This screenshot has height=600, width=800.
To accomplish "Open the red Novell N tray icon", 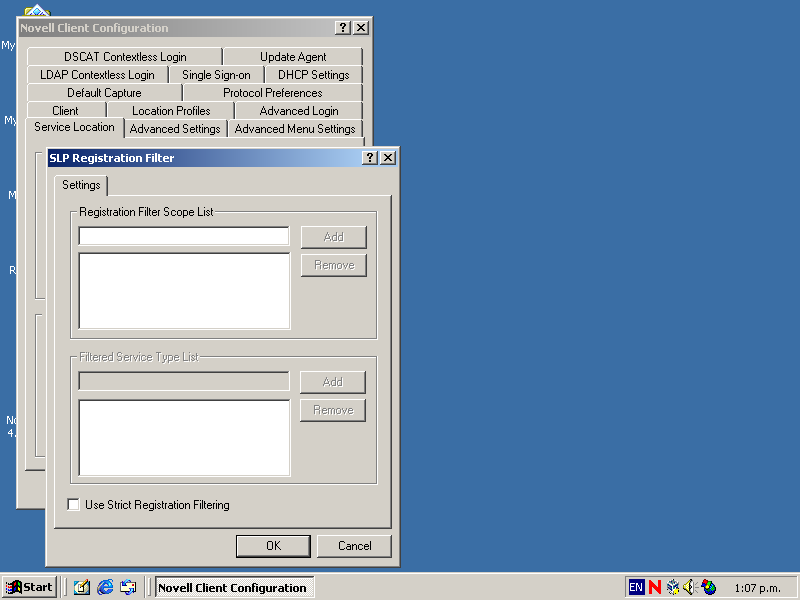I will (655, 587).
